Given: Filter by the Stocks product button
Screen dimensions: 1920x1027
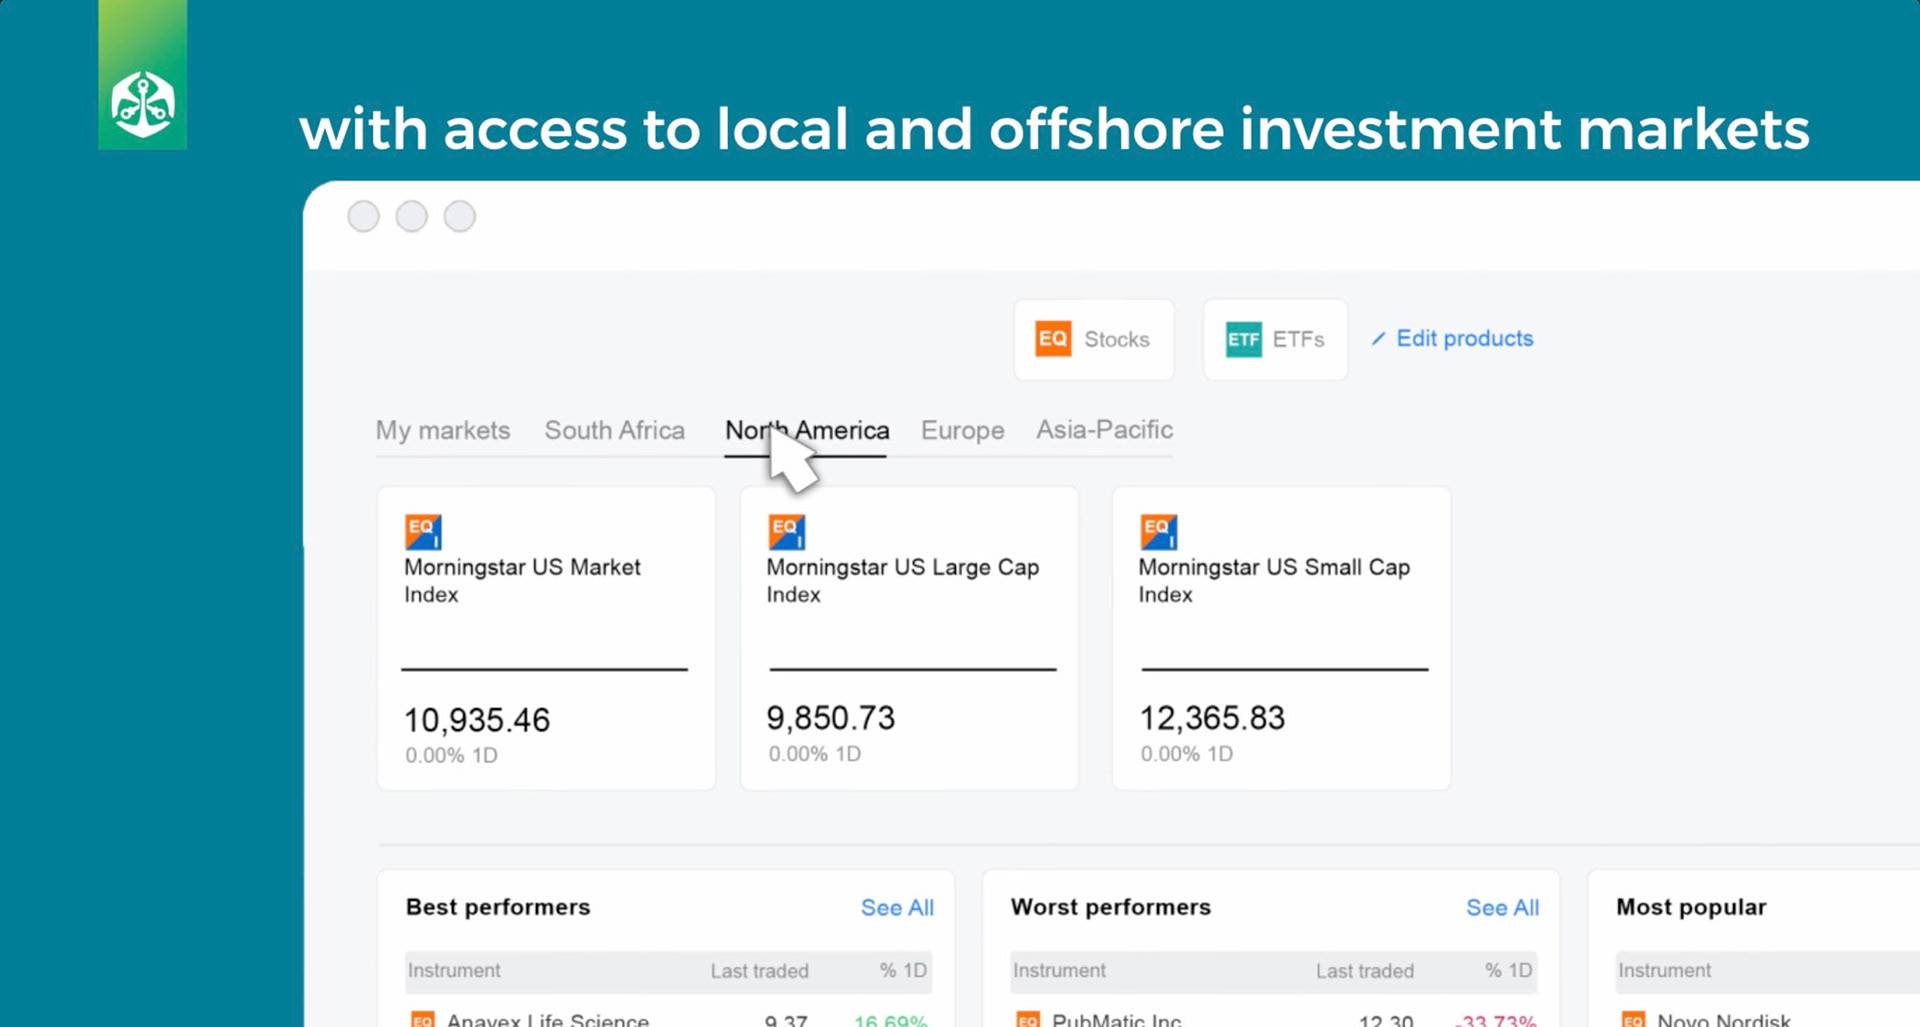Looking at the screenshot, I should 1094,339.
